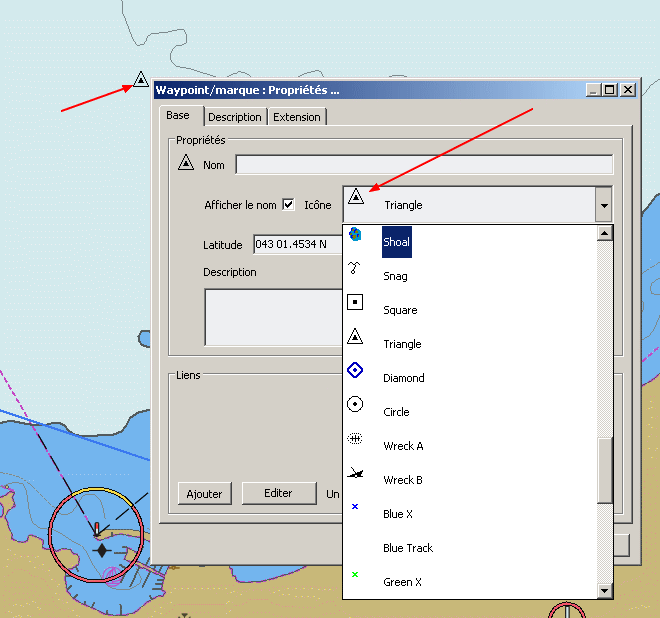Choose the blue Diamond icon
Viewport: 660px width, 618px height.
(355, 370)
